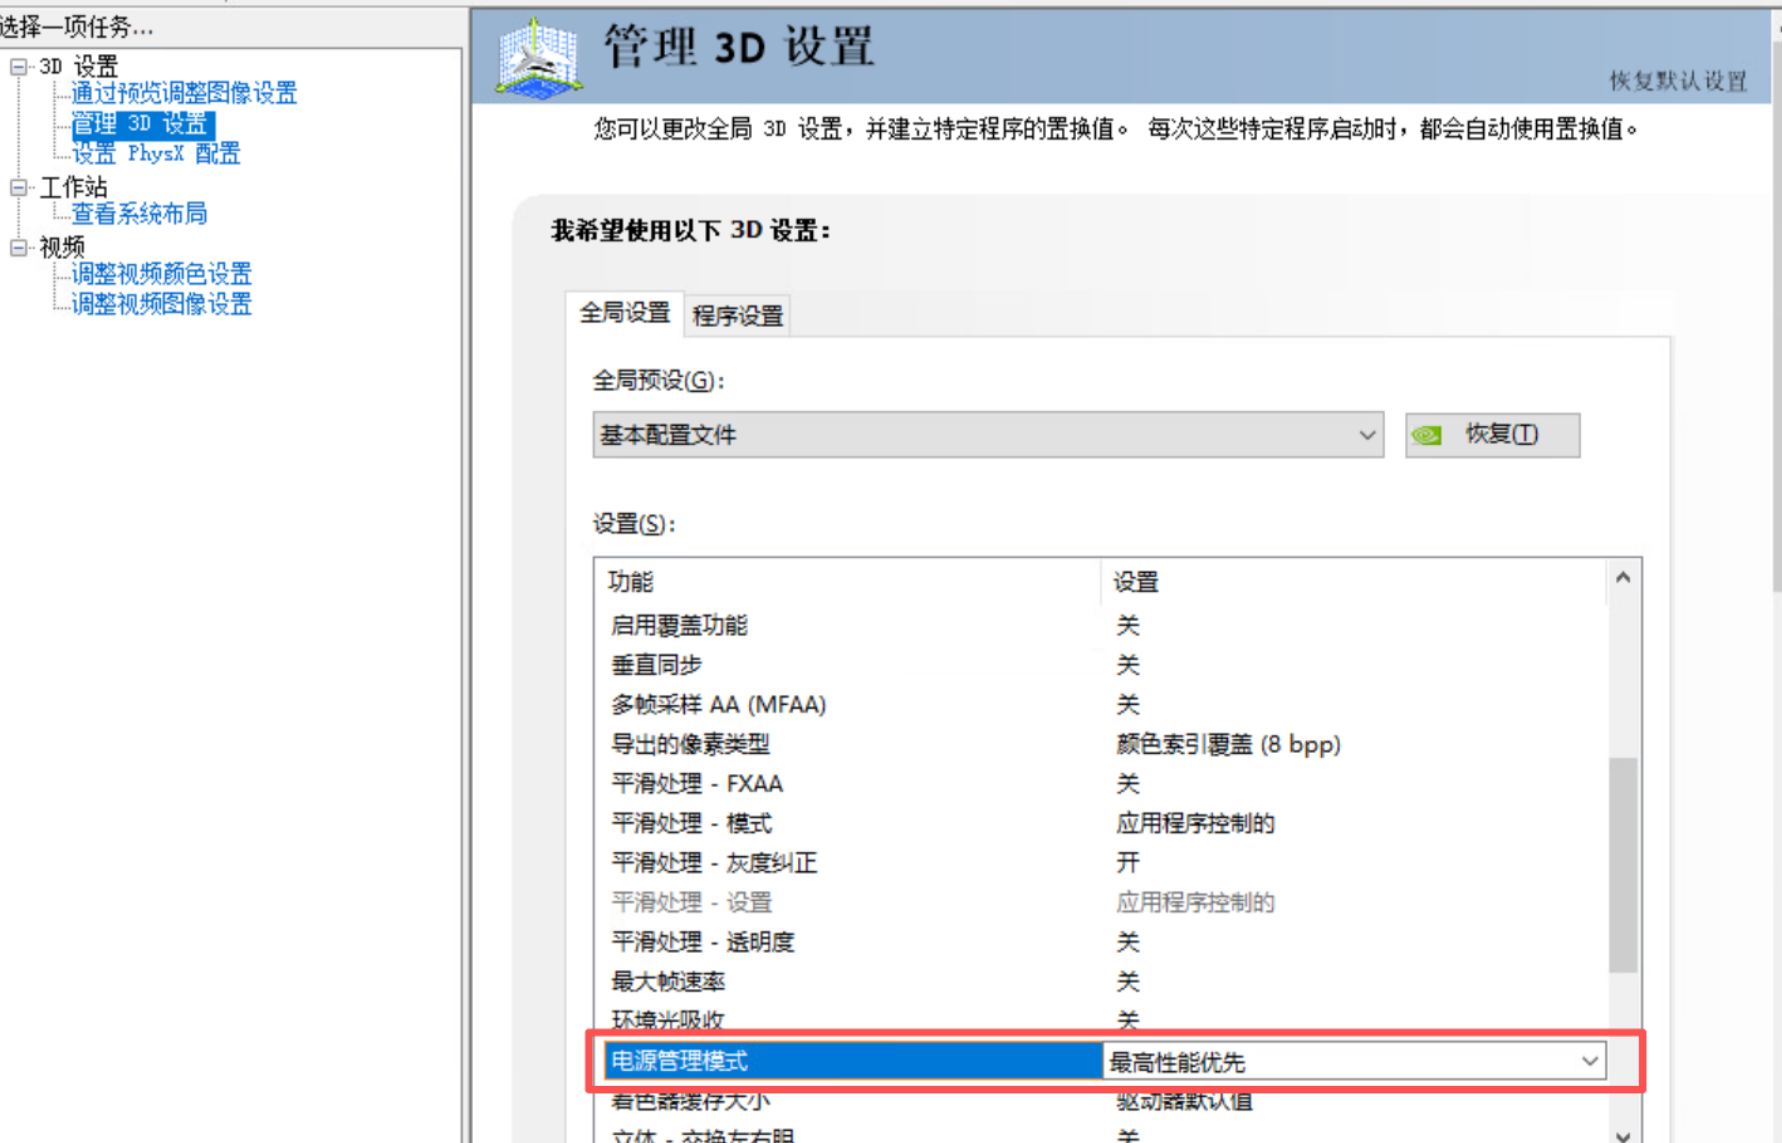The image size is (1782, 1143).
Task: Collapse the 视频 tree node
Action: 18,247
